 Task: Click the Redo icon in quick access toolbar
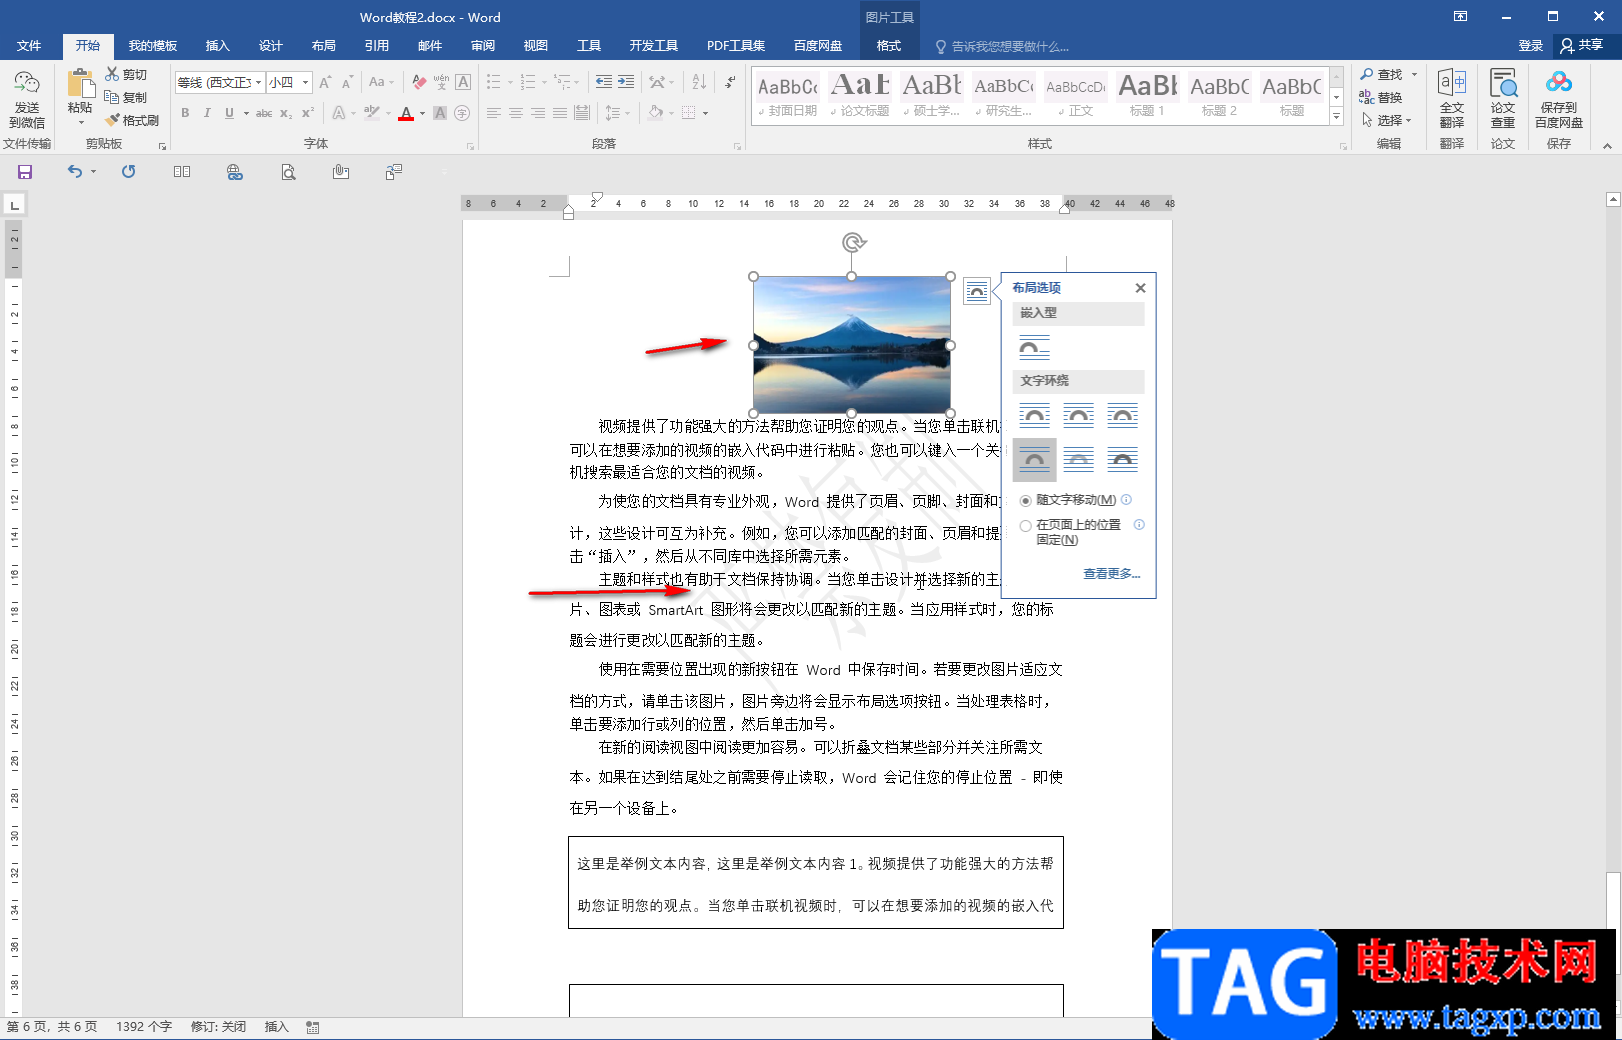click(128, 172)
